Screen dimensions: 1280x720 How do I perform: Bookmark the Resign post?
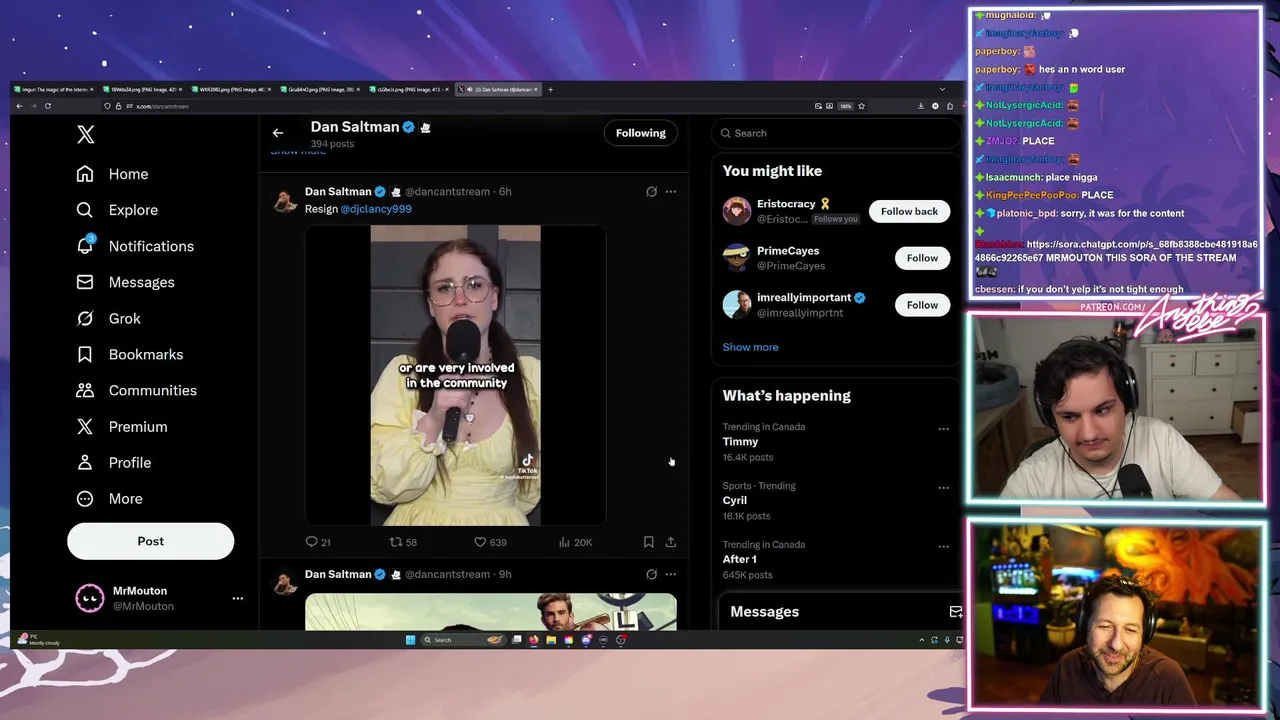(648, 542)
